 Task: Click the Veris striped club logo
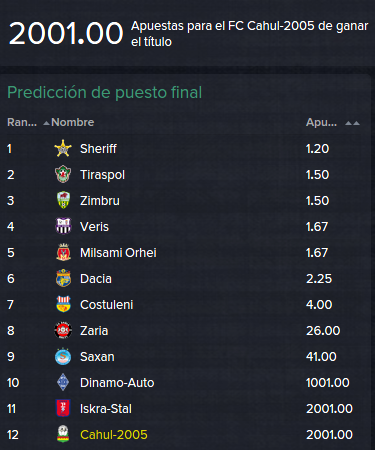pyautogui.click(x=63, y=226)
